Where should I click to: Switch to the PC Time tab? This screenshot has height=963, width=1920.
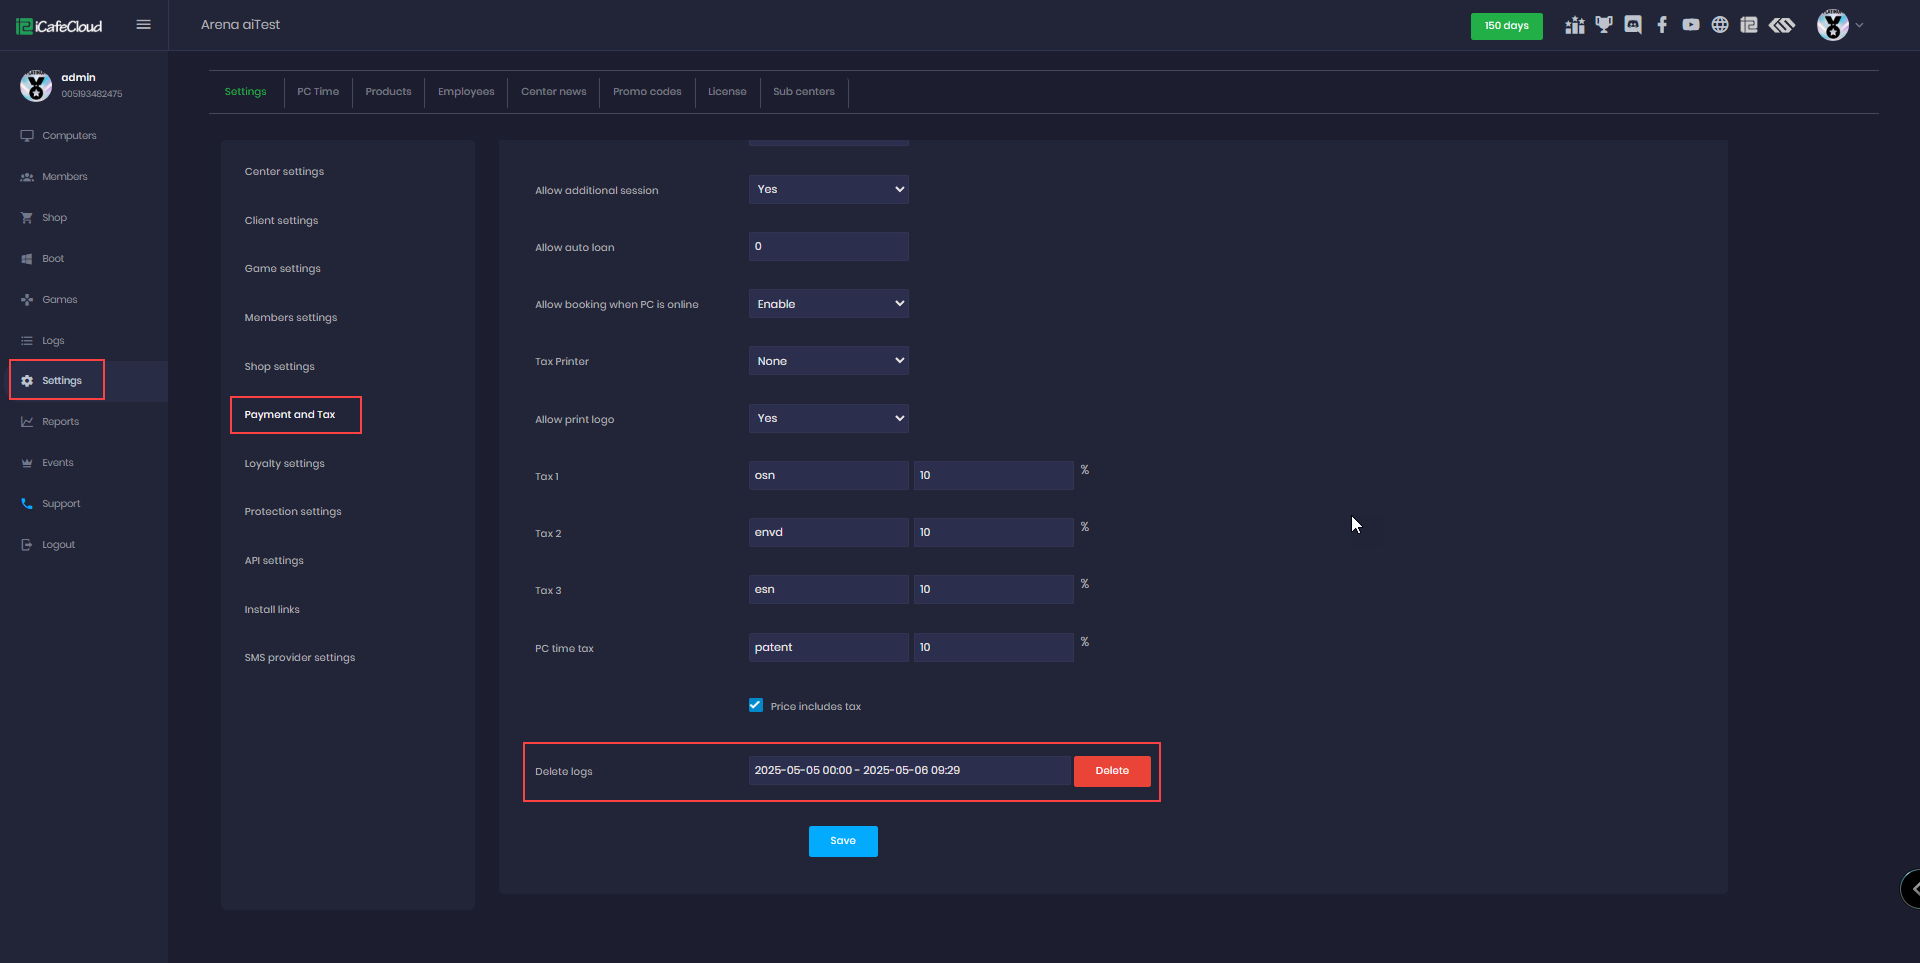pos(318,92)
